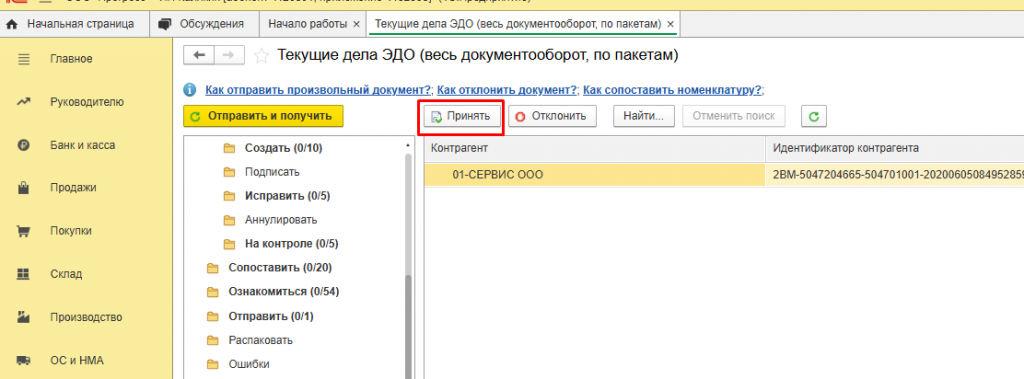Open the ОС и НМА section
The height and width of the screenshot is (379, 1024).
77,360
